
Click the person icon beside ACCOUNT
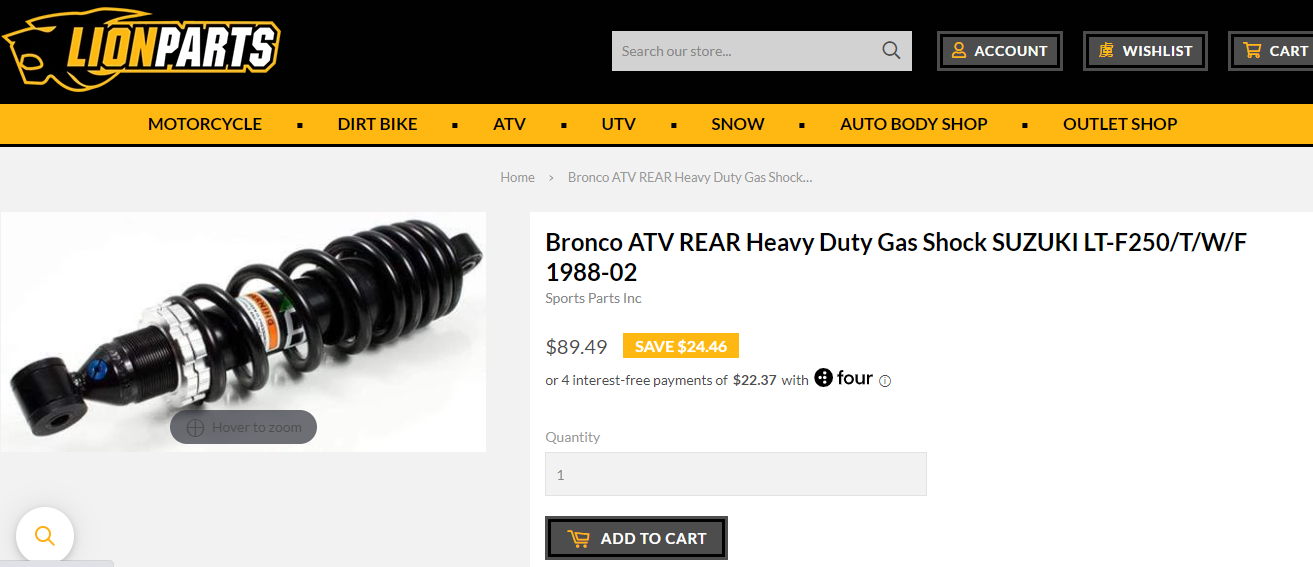tap(959, 50)
